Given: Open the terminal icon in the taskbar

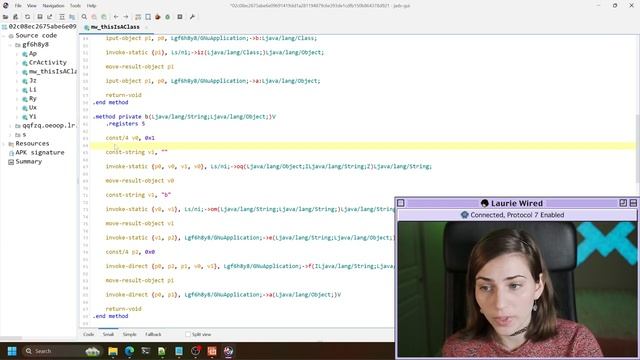Looking at the screenshot, I should tap(146, 351).
